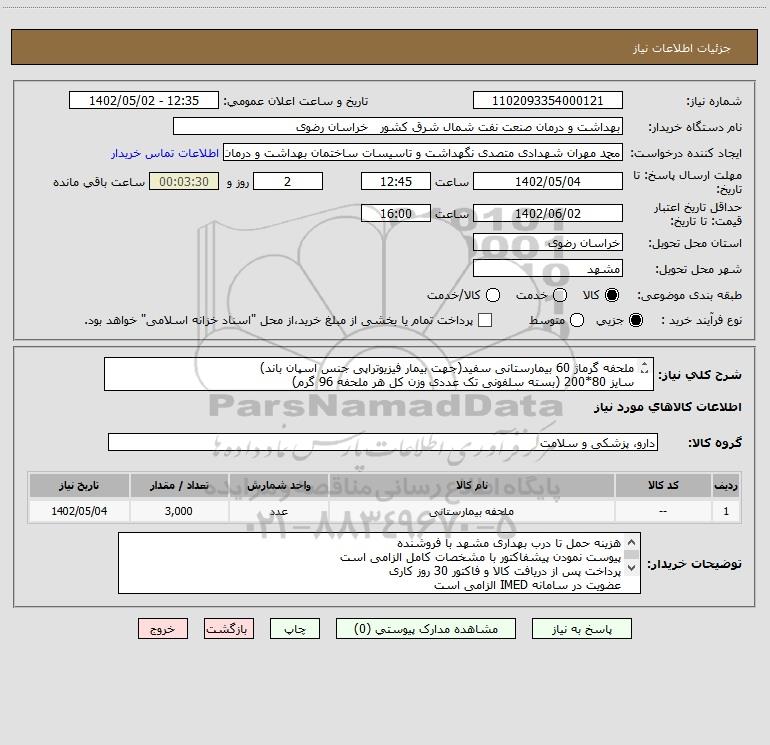Select the متوسط purchase type radio
770x745 pixels.
(577, 321)
